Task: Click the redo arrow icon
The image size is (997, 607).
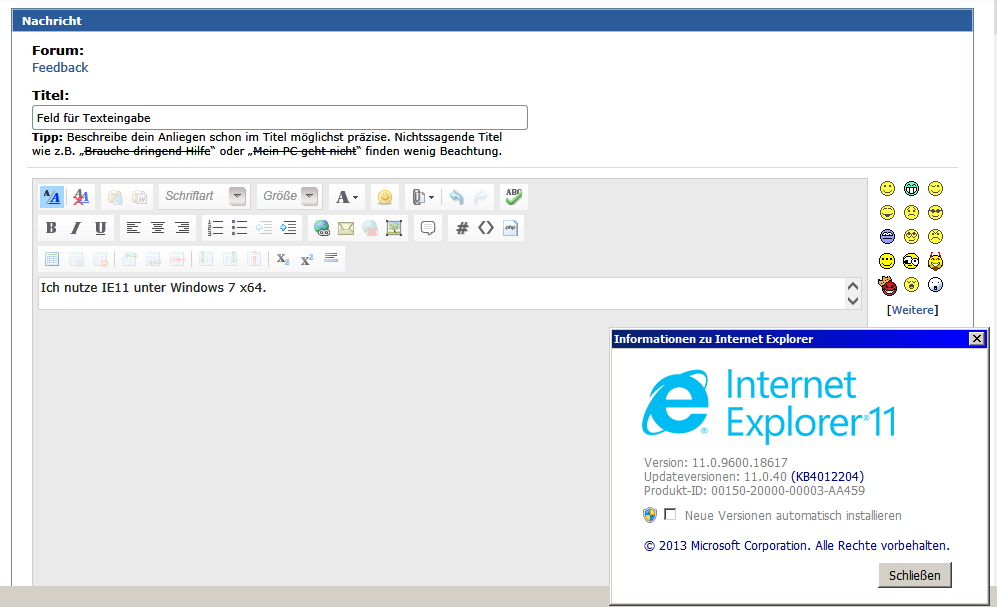Action: 481,197
